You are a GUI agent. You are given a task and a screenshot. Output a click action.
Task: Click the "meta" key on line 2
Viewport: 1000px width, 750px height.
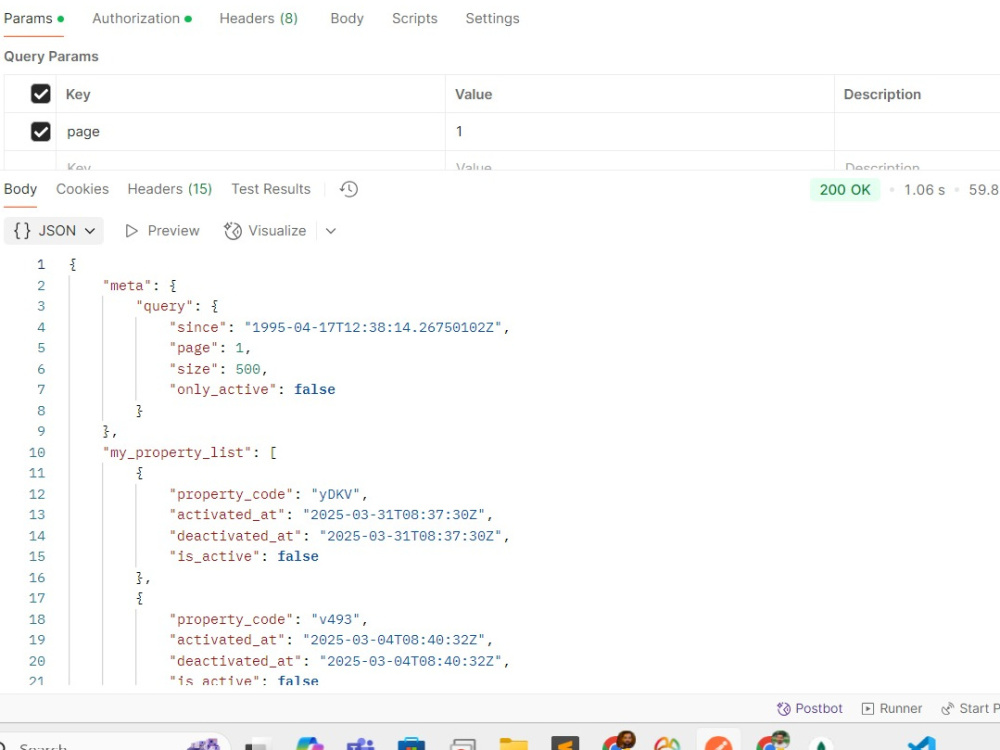pos(127,286)
